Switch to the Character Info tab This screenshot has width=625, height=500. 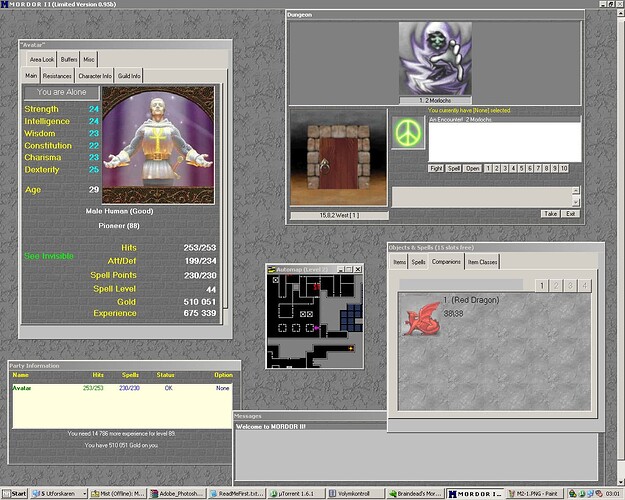[95, 76]
